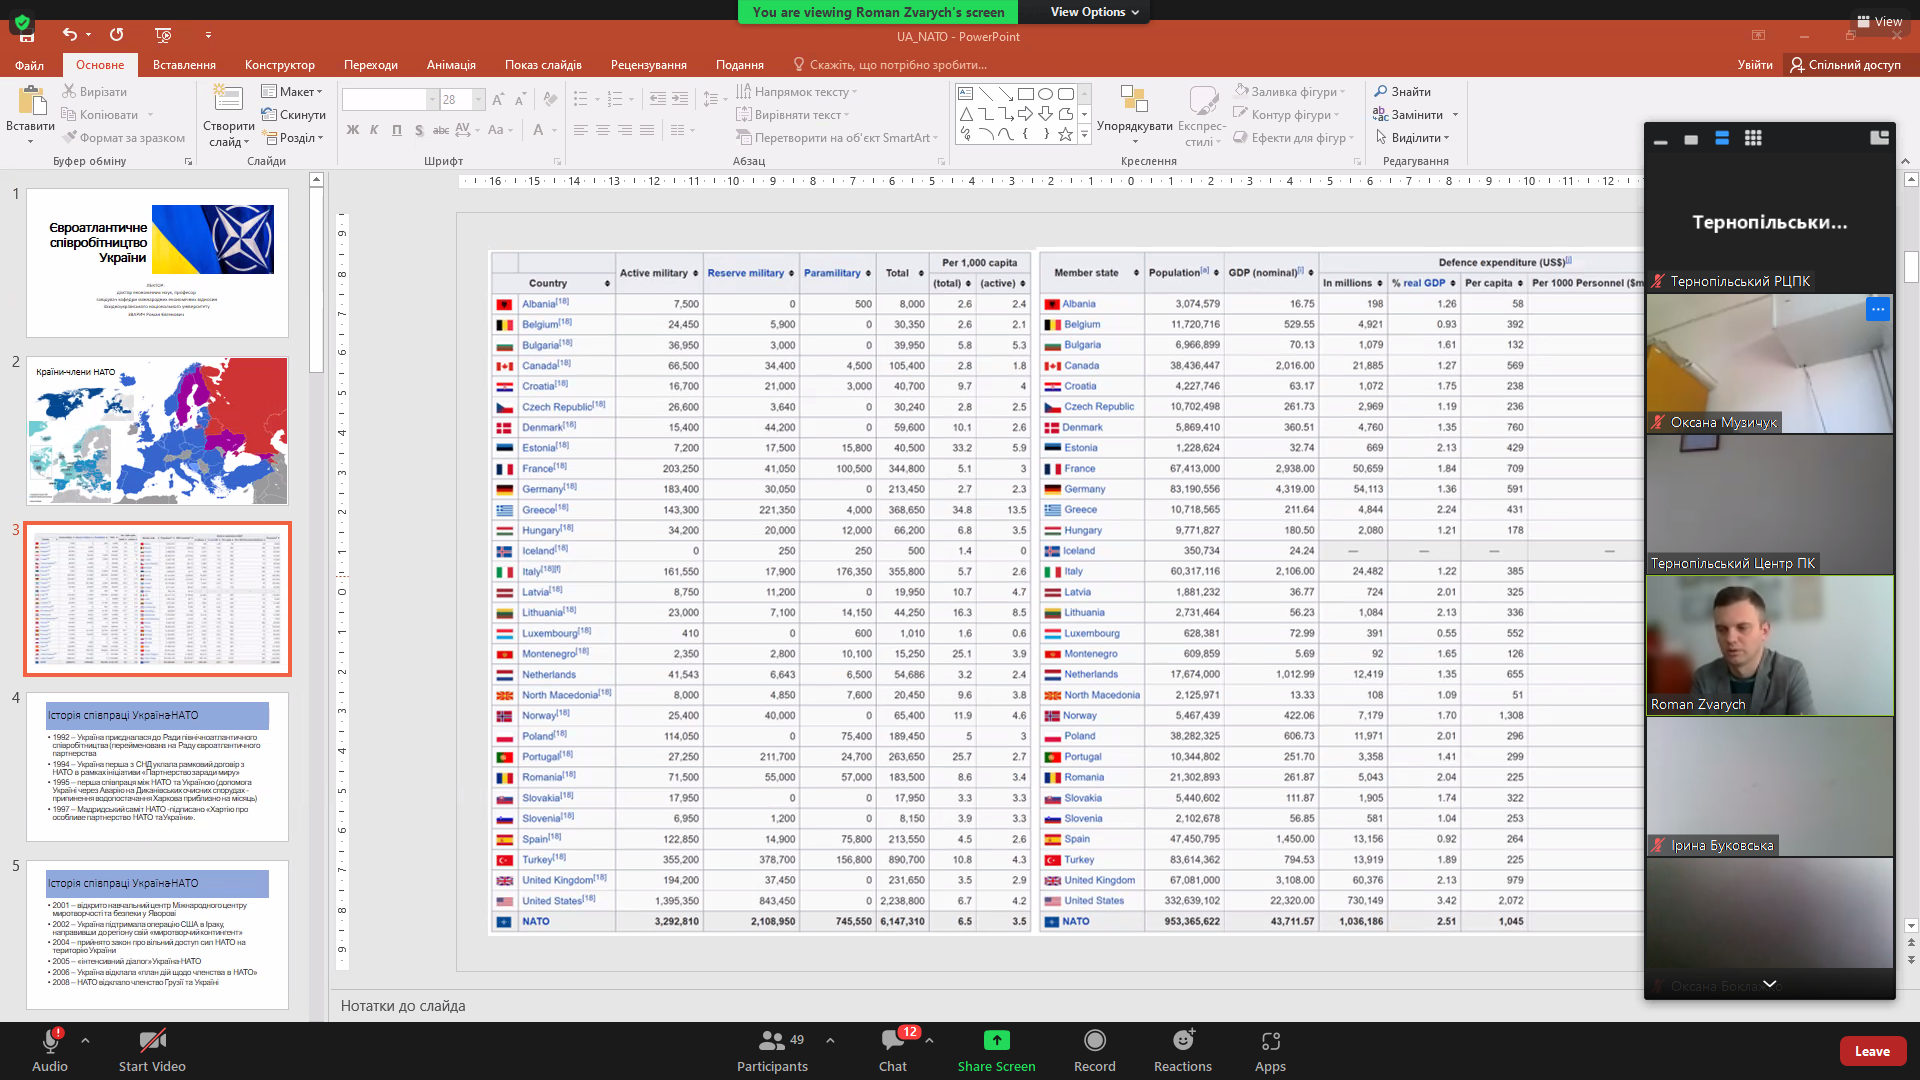Switch Zoom panel to gallery grid view
Screen dimensions: 1920x1080
(1752, 138)
